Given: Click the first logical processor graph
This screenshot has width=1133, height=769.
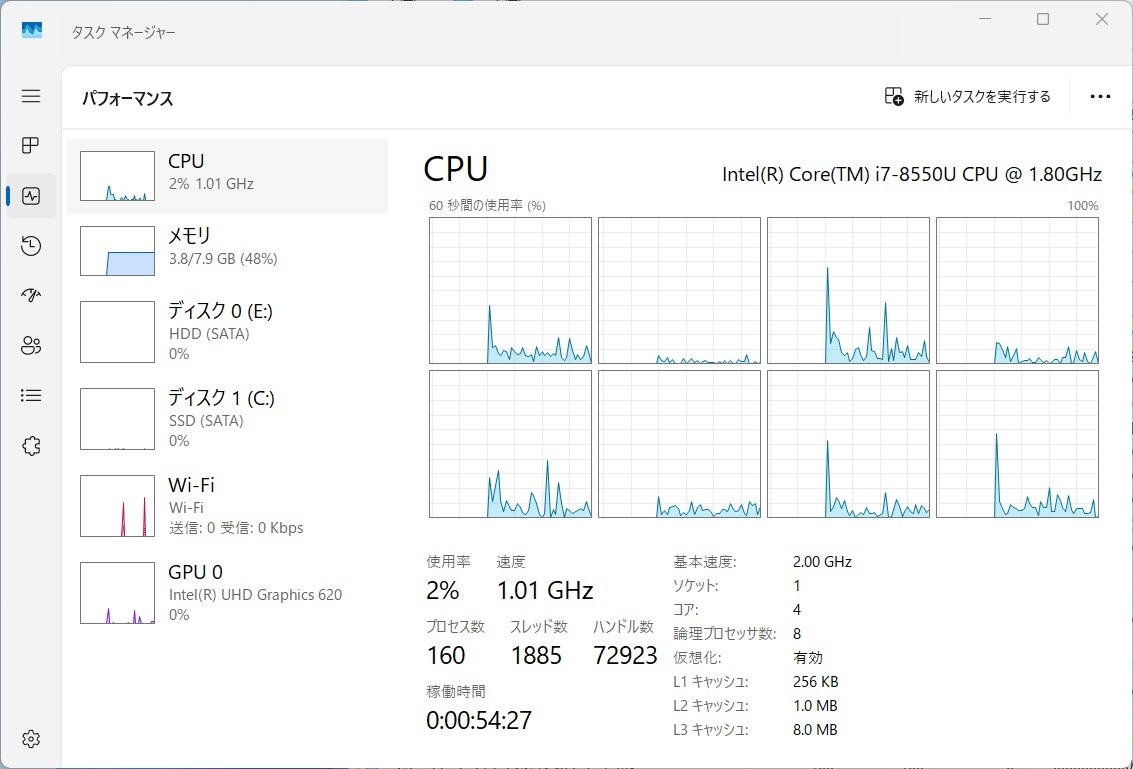Looking at the screenshot, I should click(x=510, y=291).
